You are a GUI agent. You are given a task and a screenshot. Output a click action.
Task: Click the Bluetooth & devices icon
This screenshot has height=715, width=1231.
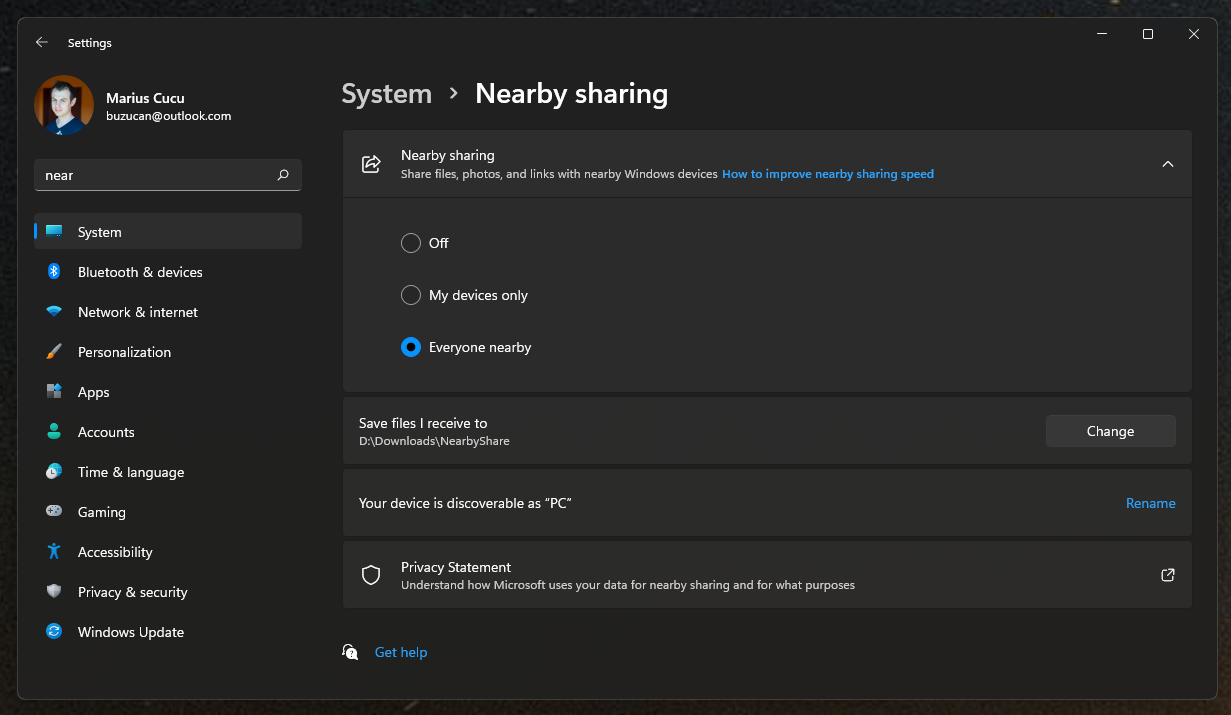(54, 272)
